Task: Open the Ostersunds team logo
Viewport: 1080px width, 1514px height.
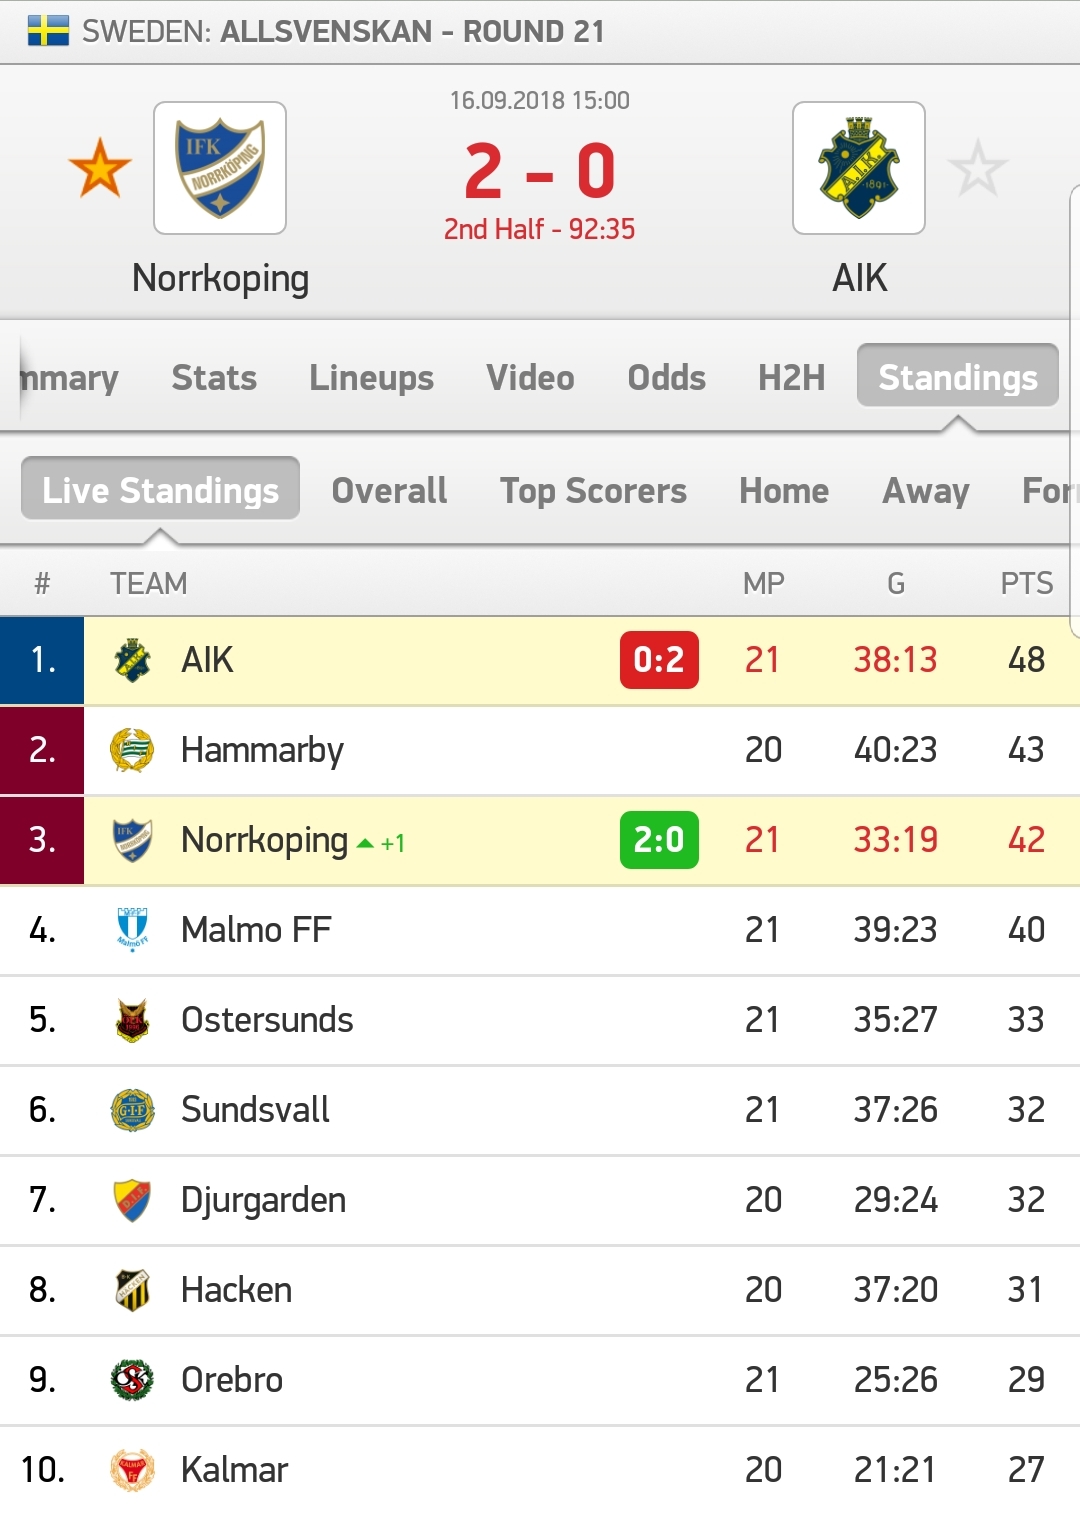Action: [x=132, y=1020]
